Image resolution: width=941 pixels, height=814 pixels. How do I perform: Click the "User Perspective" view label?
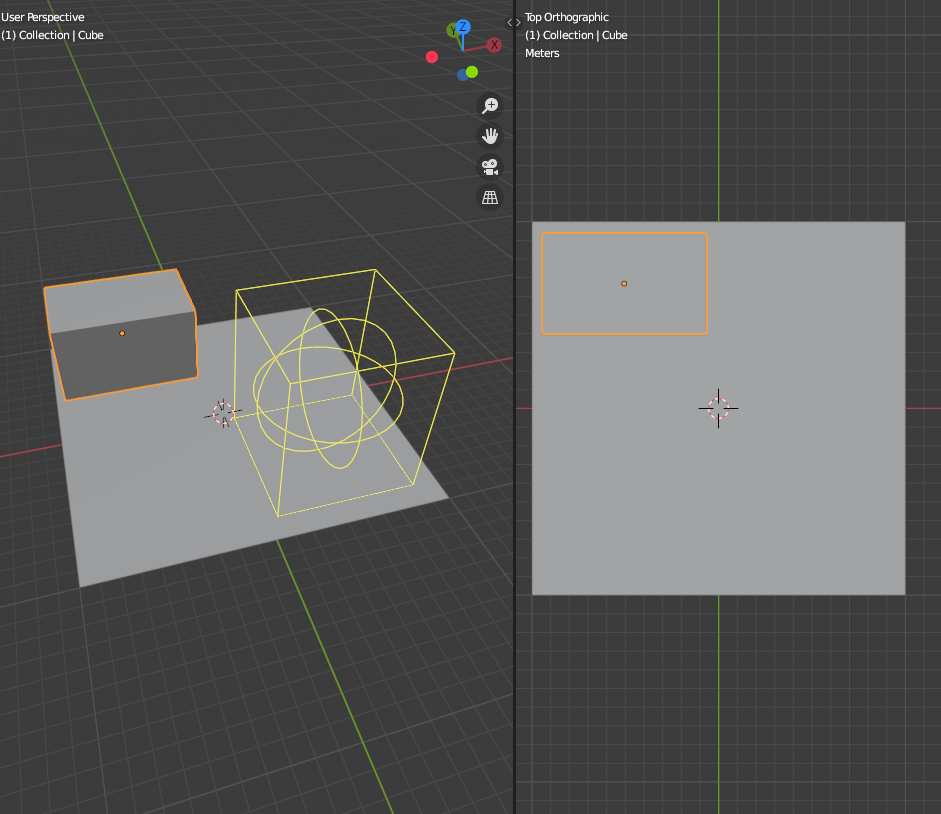coord(43,17)
